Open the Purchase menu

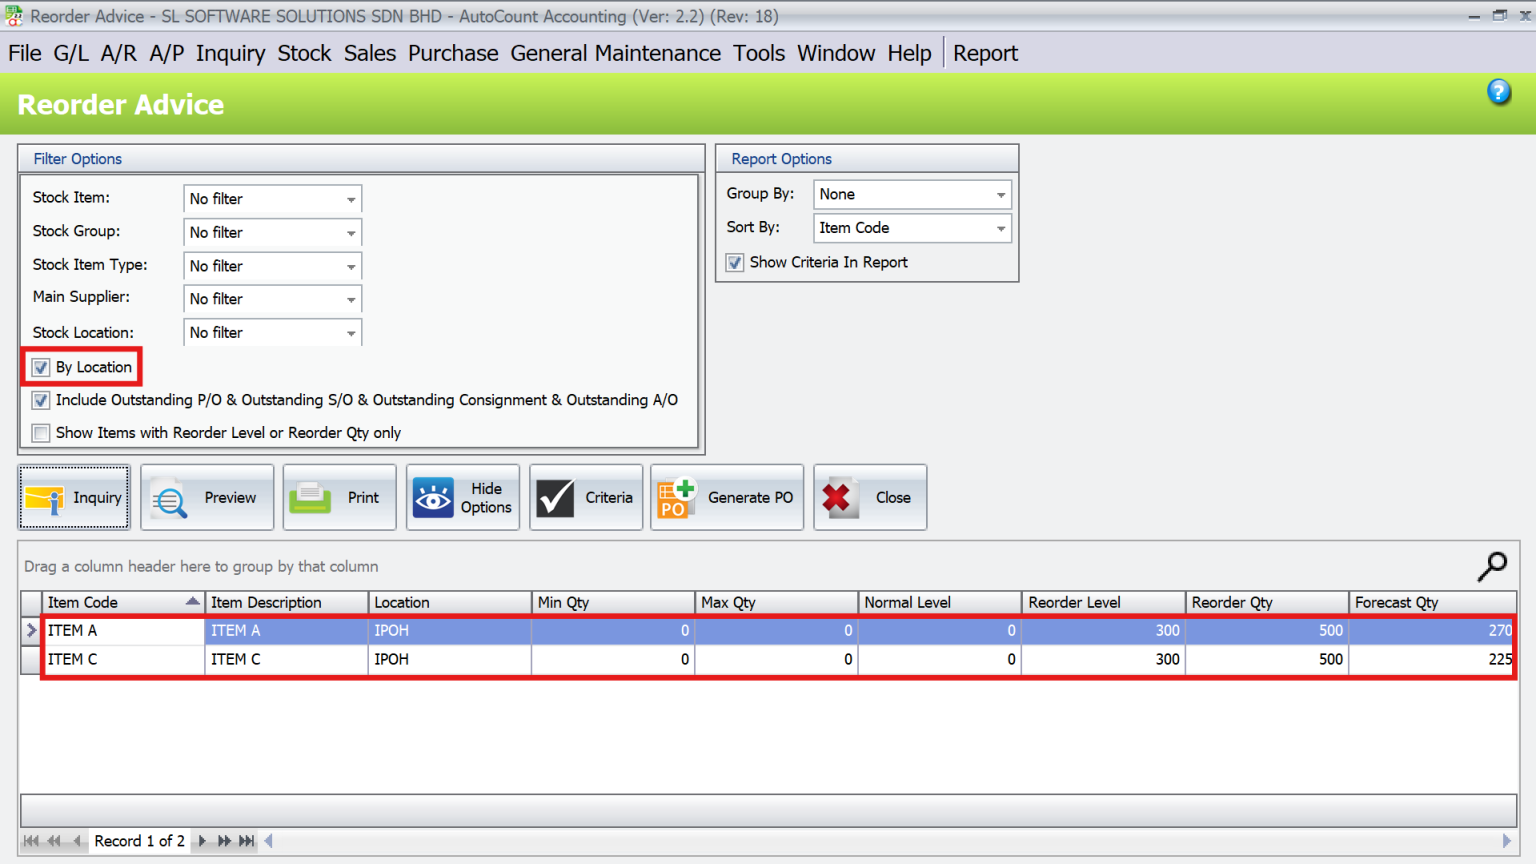pos(453,53)
